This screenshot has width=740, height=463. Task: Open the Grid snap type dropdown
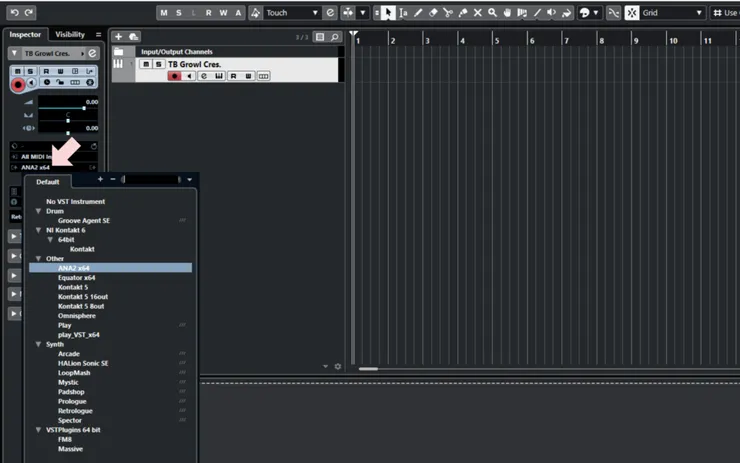pos(672,13)
